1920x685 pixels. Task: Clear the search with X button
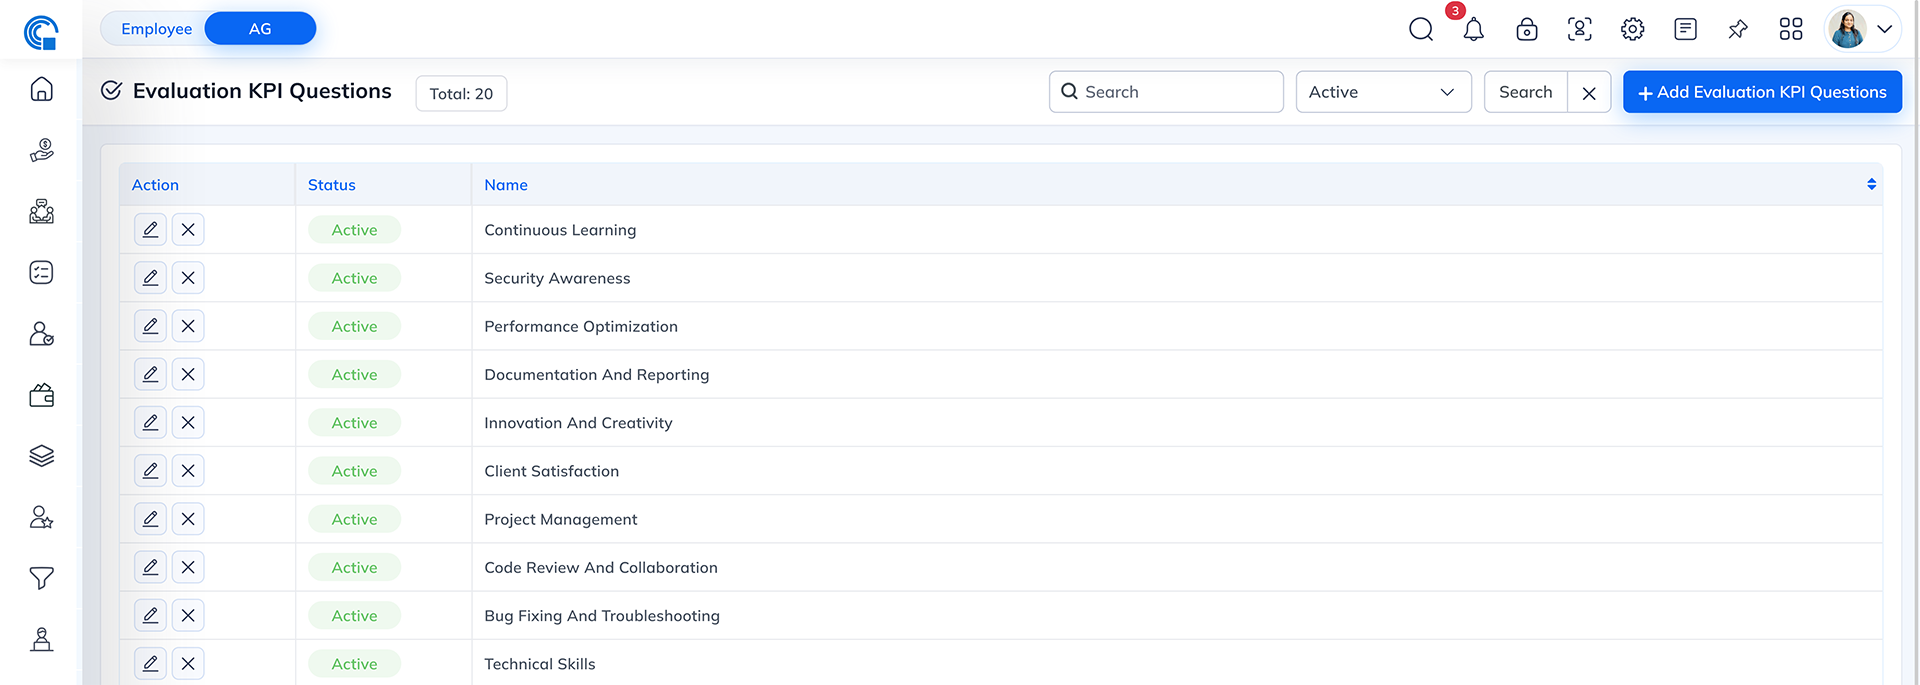1588,93
